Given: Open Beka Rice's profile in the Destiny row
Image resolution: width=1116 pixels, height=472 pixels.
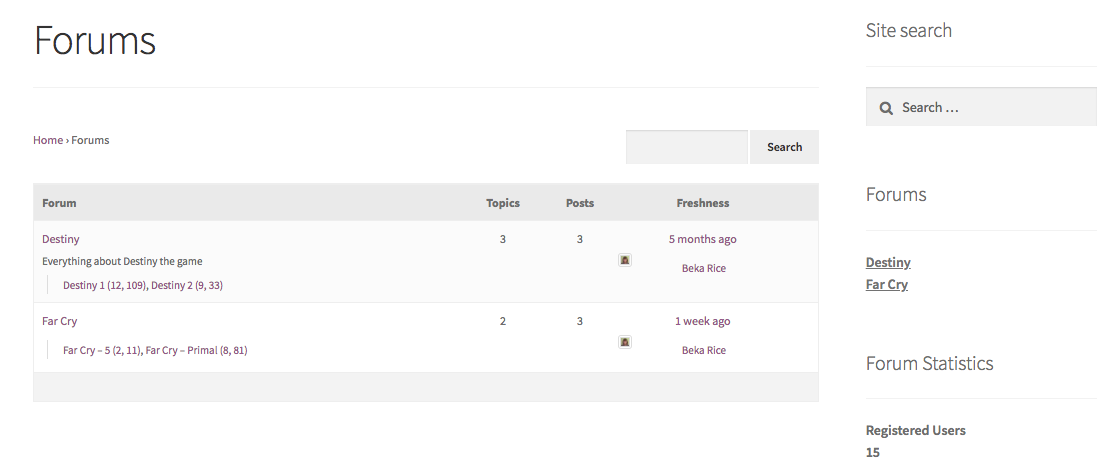Looking at the screenshot, I should [704, 268].
